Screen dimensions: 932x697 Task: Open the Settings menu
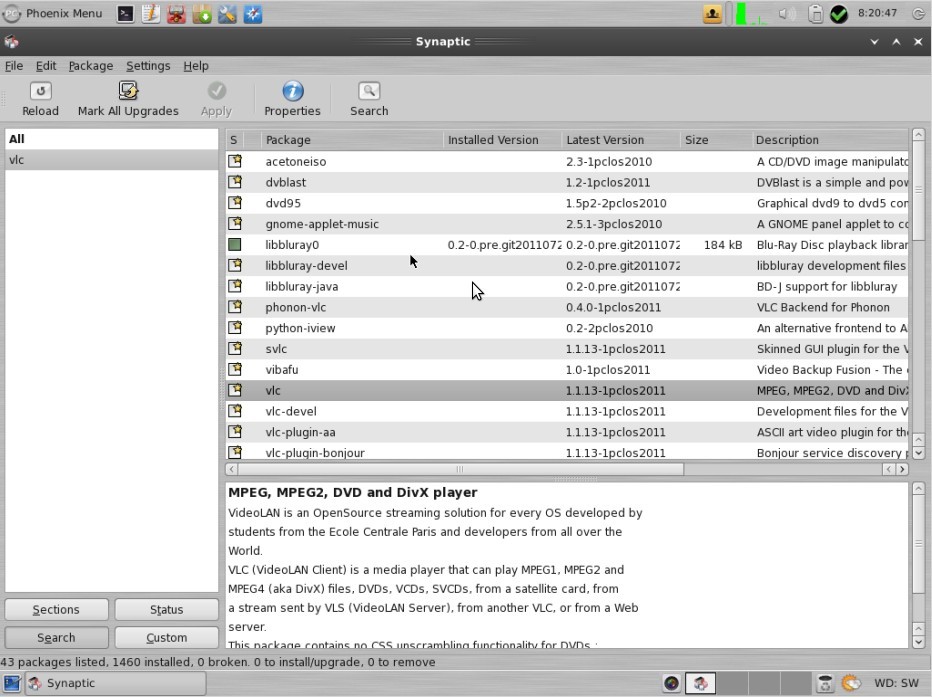point(148,66)
